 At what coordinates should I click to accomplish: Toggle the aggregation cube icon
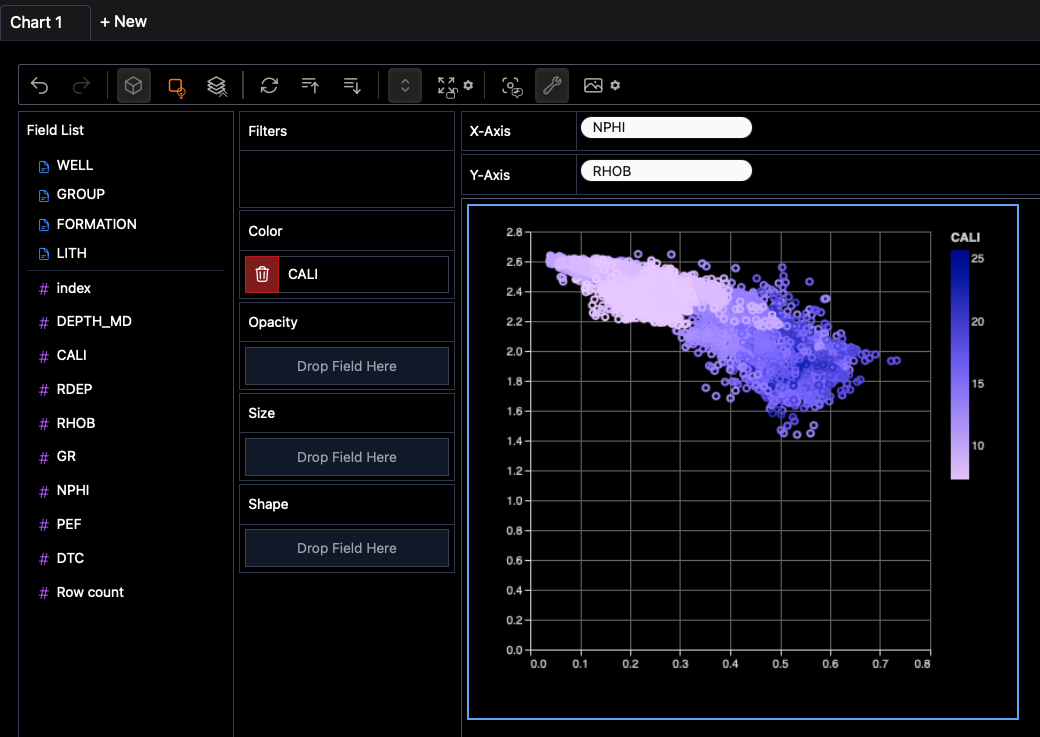[133, 86]
